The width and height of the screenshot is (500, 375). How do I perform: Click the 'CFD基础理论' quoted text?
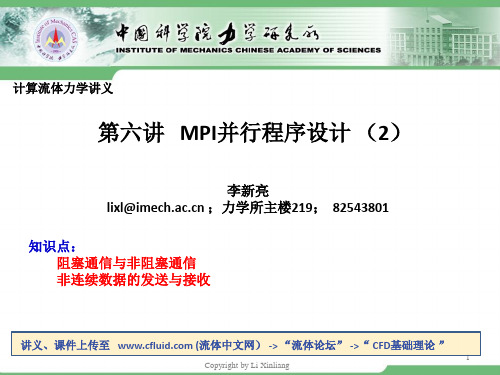(404, 345)
